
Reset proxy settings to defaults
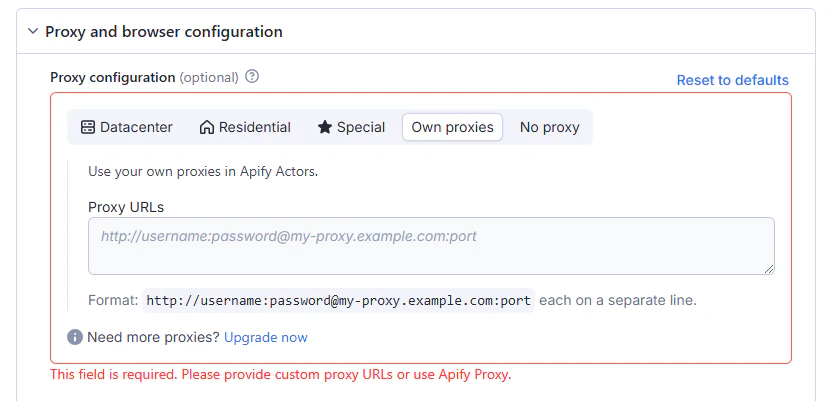pyautogui.click(x=732, y=80)
